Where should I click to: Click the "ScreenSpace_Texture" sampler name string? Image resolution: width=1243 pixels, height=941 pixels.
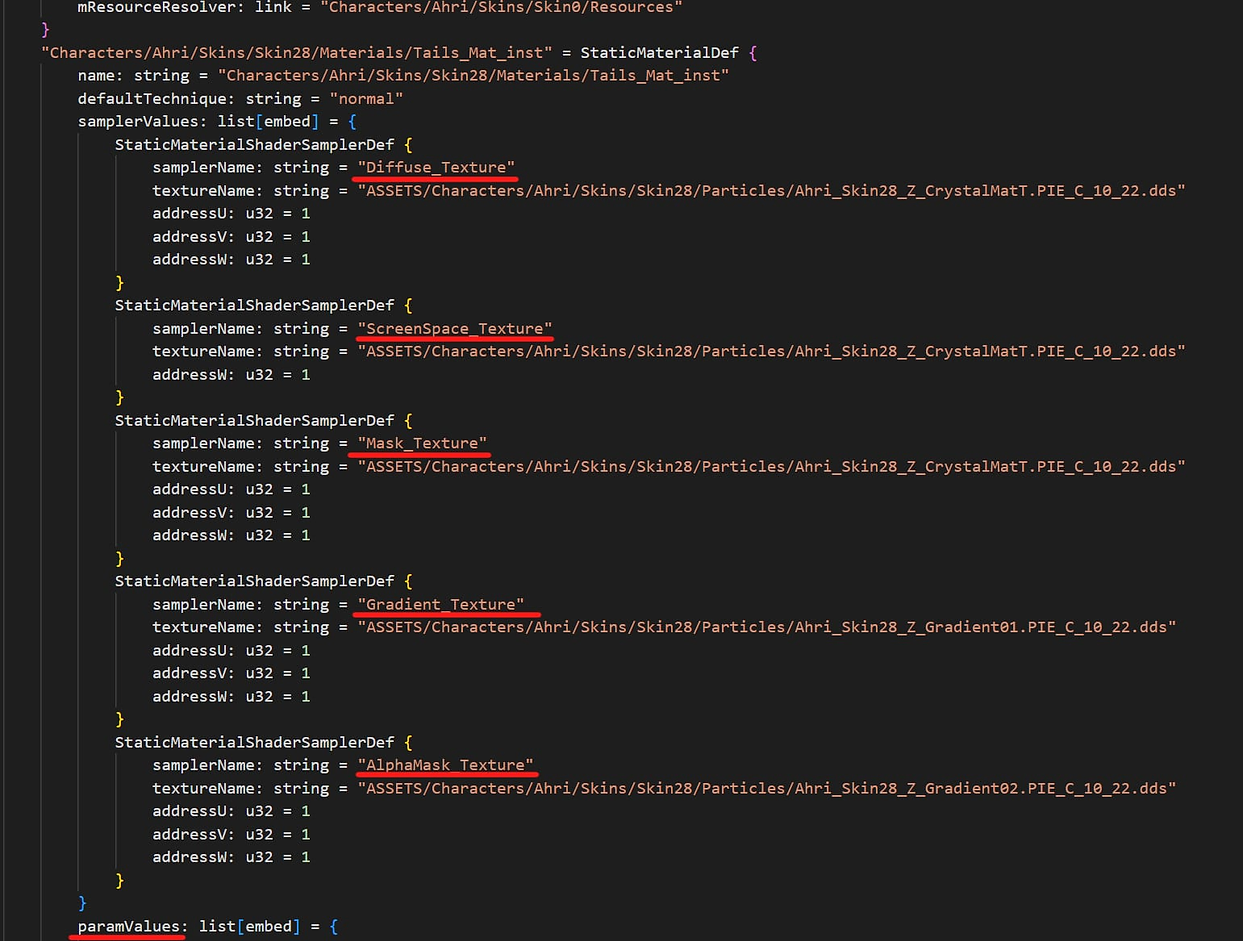coord(455,328)
